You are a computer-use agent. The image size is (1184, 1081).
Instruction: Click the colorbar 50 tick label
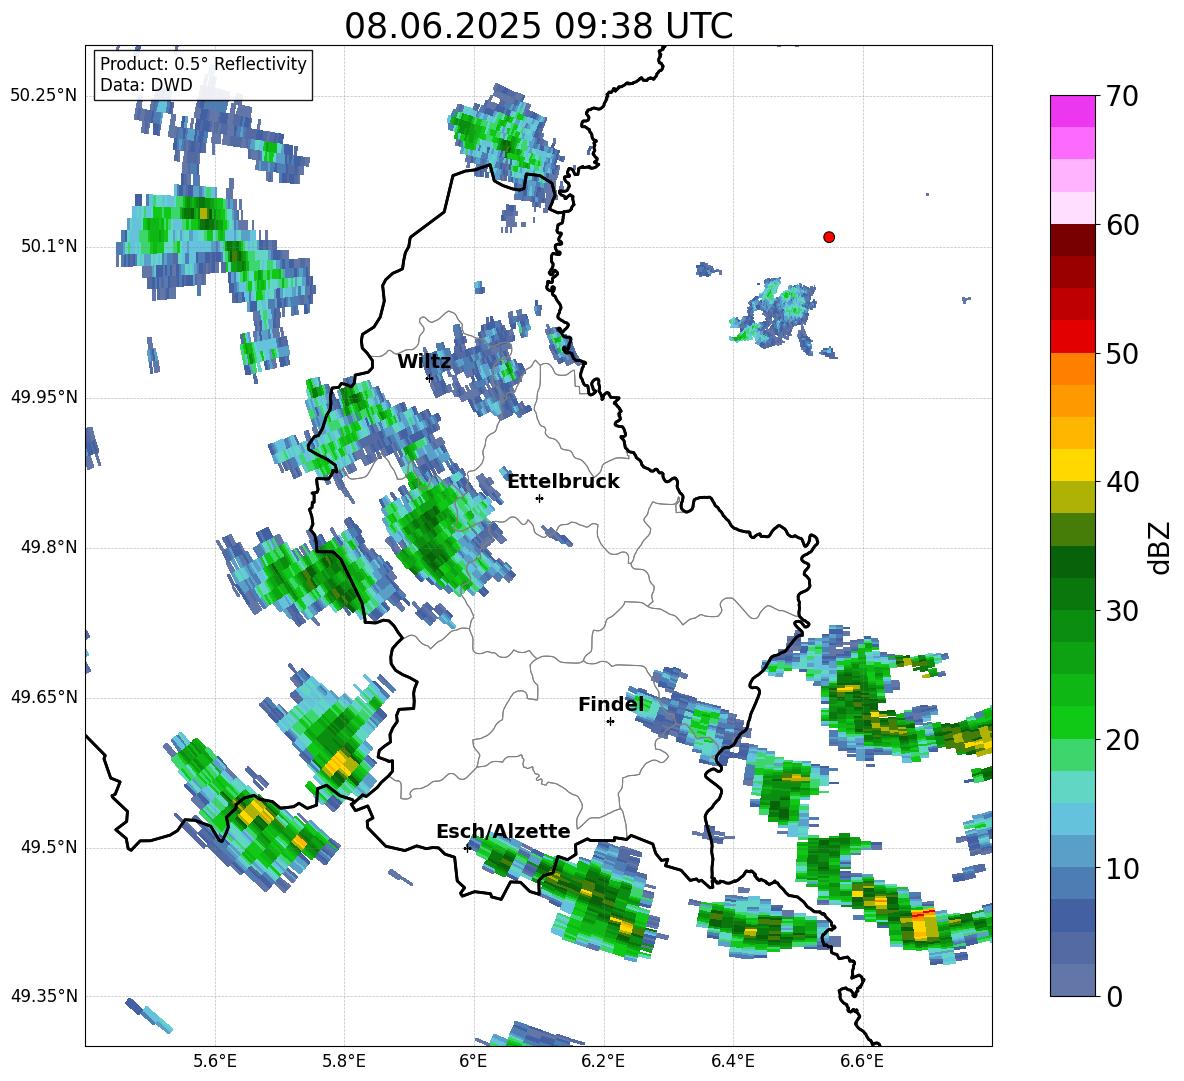pos(1122,354)
